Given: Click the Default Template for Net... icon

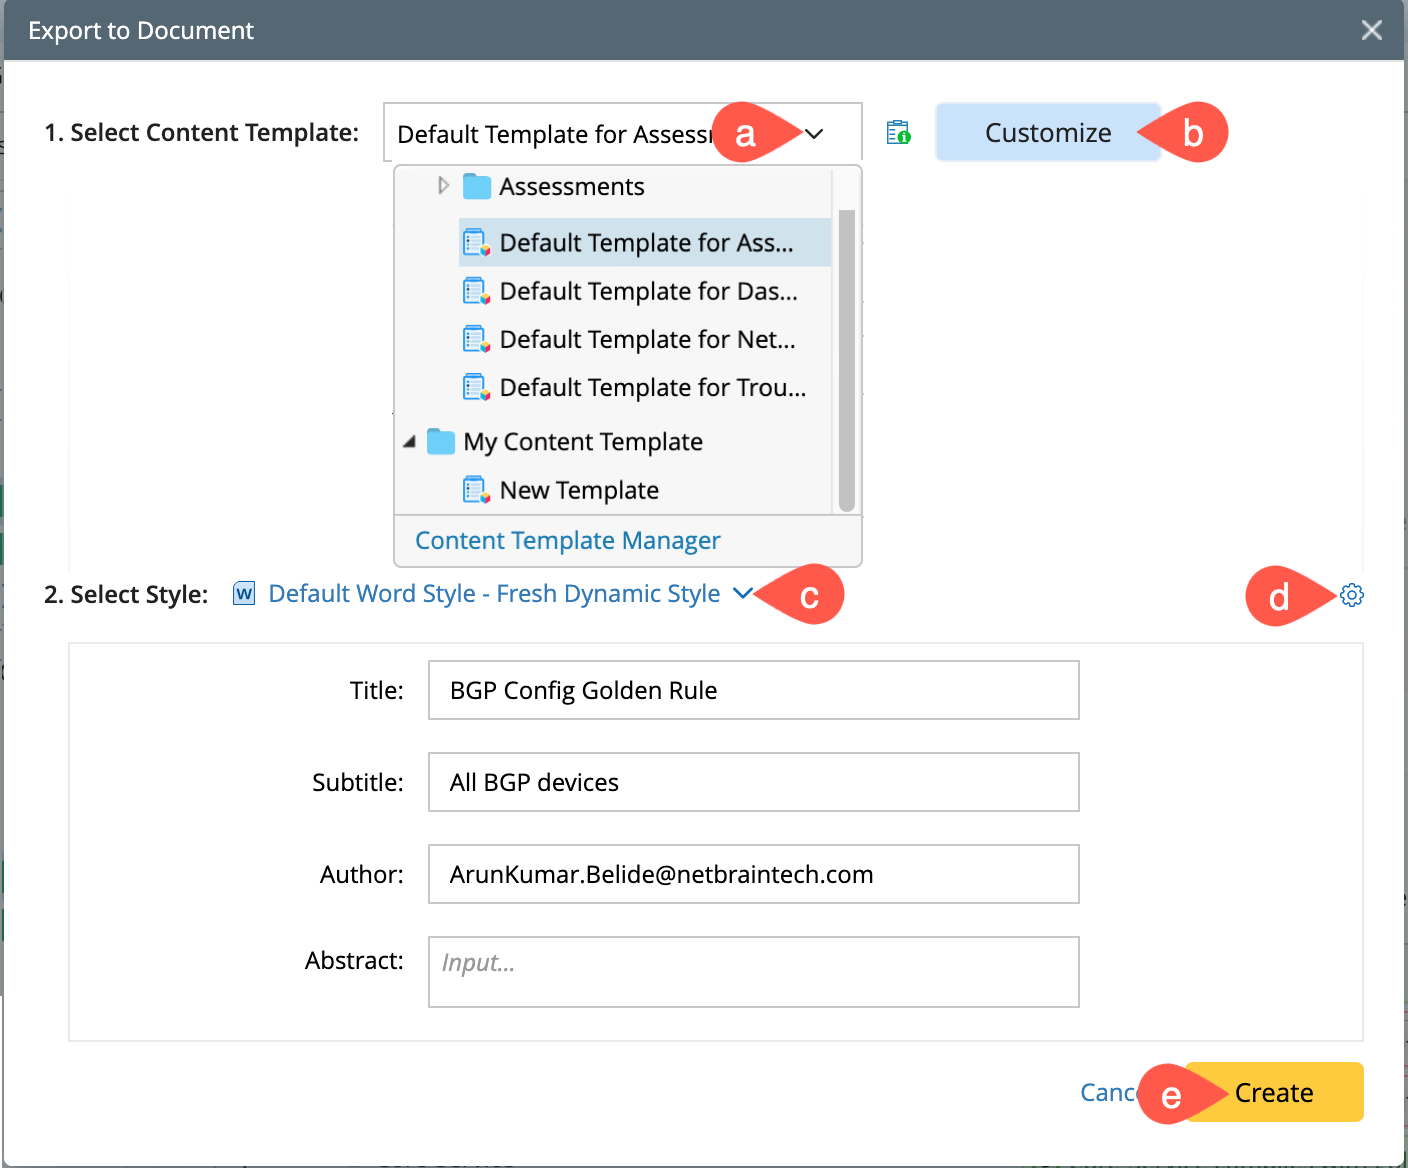Looking at the screenshot, I should point(476,340).
